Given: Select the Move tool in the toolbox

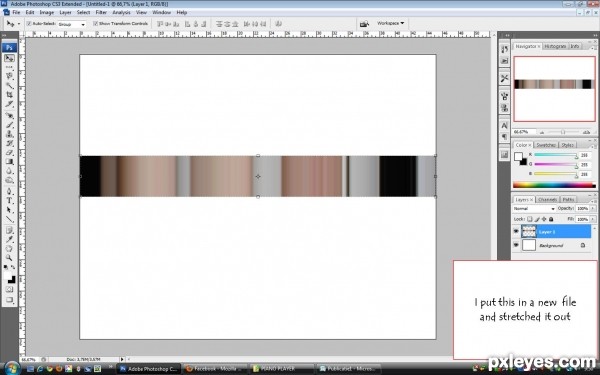Looking at the screenshot, I should 9,58.
